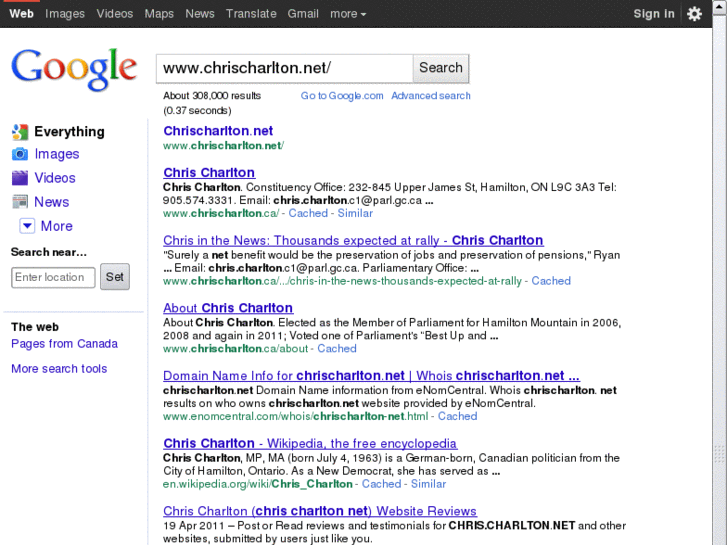Viewport: 727px width, 545px height.
Task: Open Cached for chrischarlton.ca/ result
Action: (308, 213)
